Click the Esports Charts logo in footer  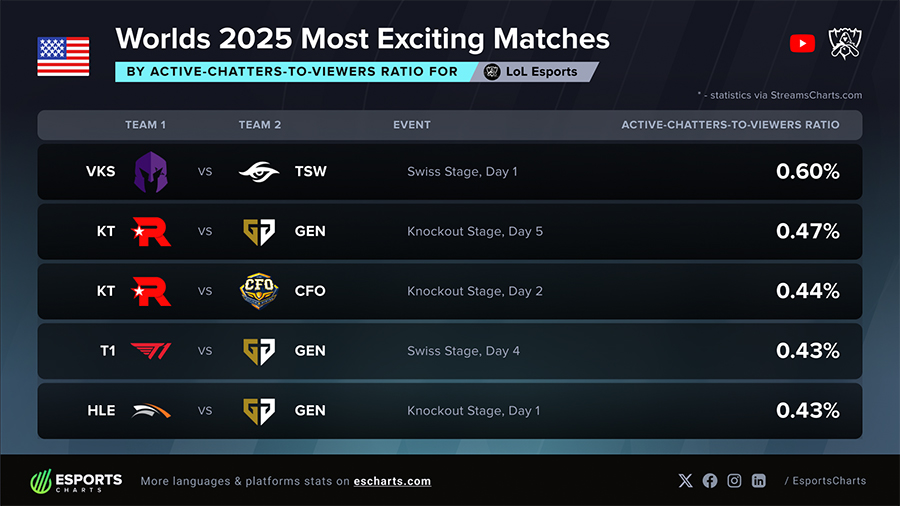point(76,481)
